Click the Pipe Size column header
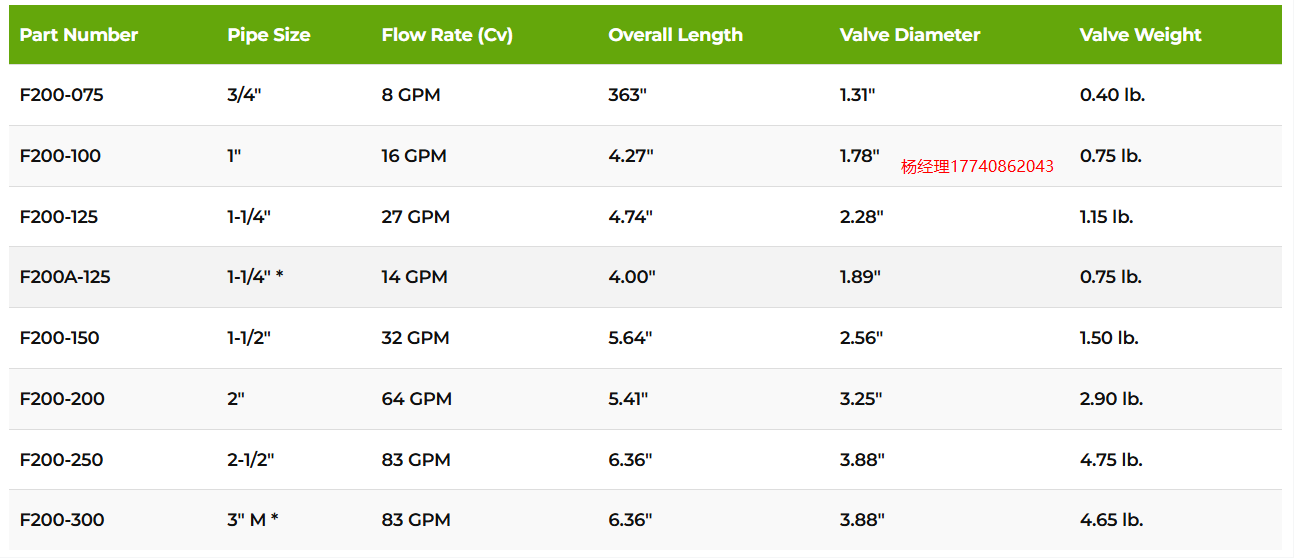This screenshot has width=1294, height=558. tap(269, 35)
